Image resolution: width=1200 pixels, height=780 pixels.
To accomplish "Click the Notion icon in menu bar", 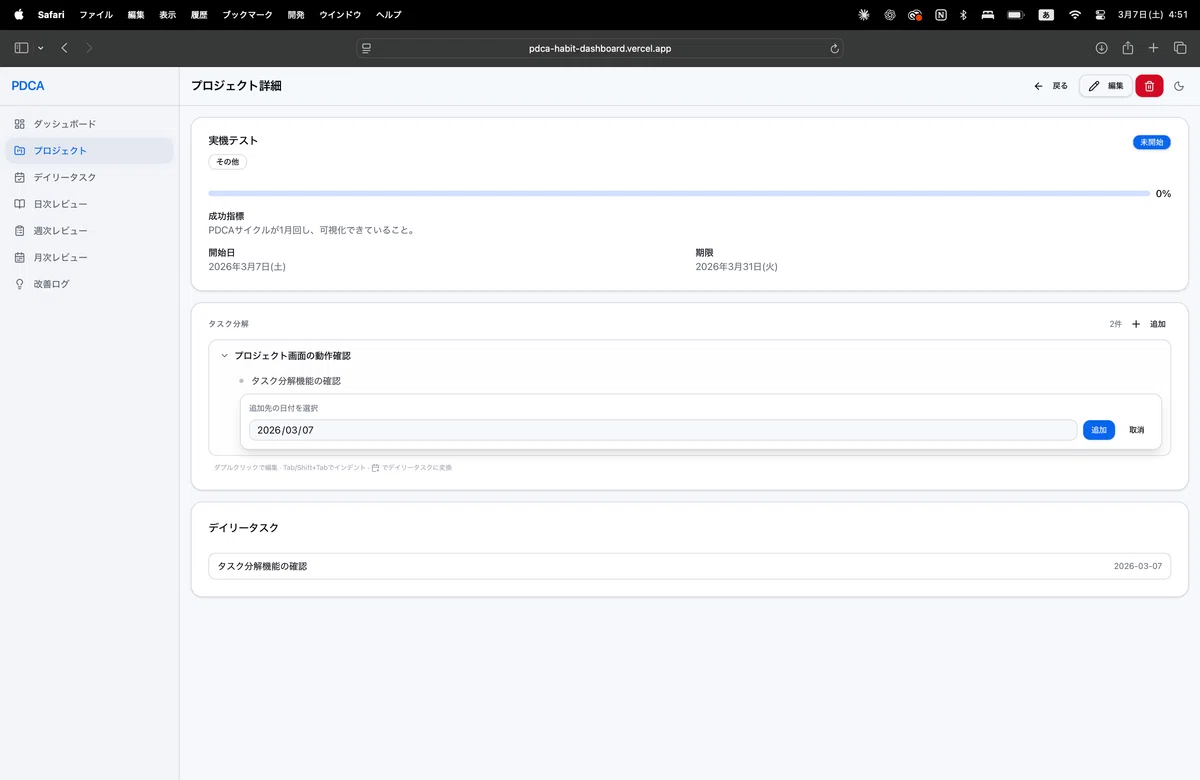I will pyautogui.click(x=941, y=15).
